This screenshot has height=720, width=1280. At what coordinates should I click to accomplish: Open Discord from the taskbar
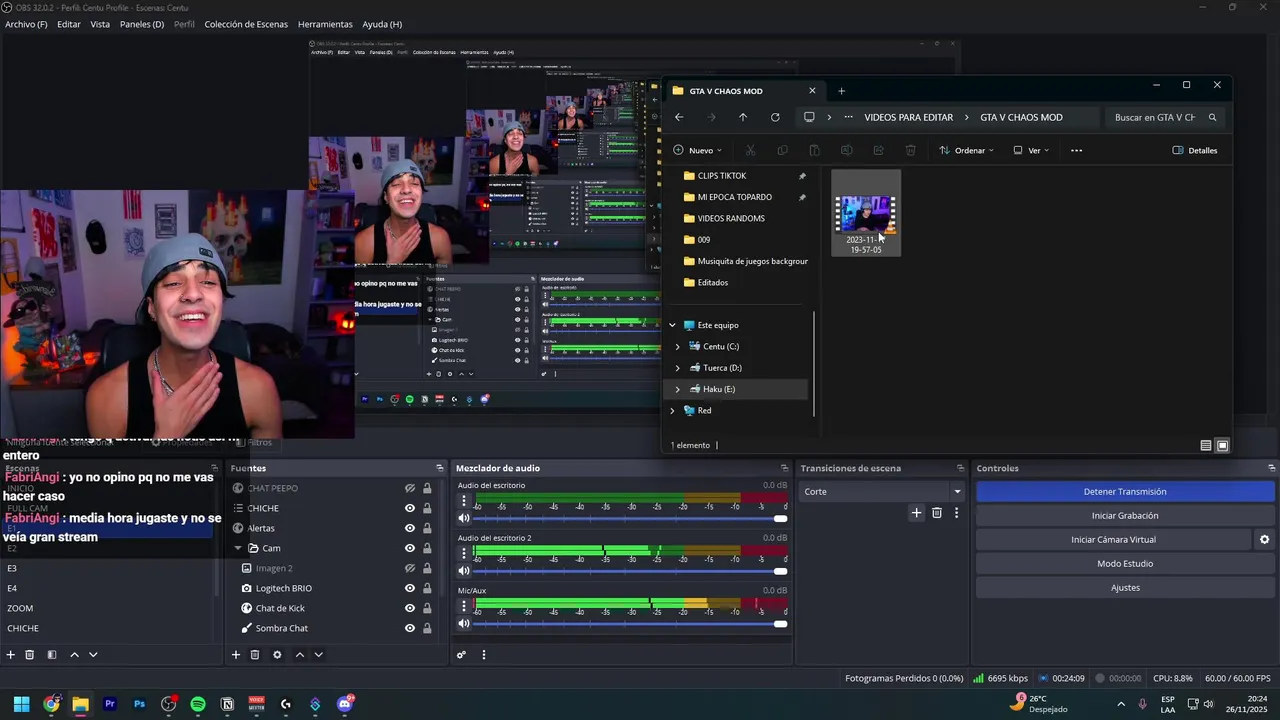(x=345, y=704)
